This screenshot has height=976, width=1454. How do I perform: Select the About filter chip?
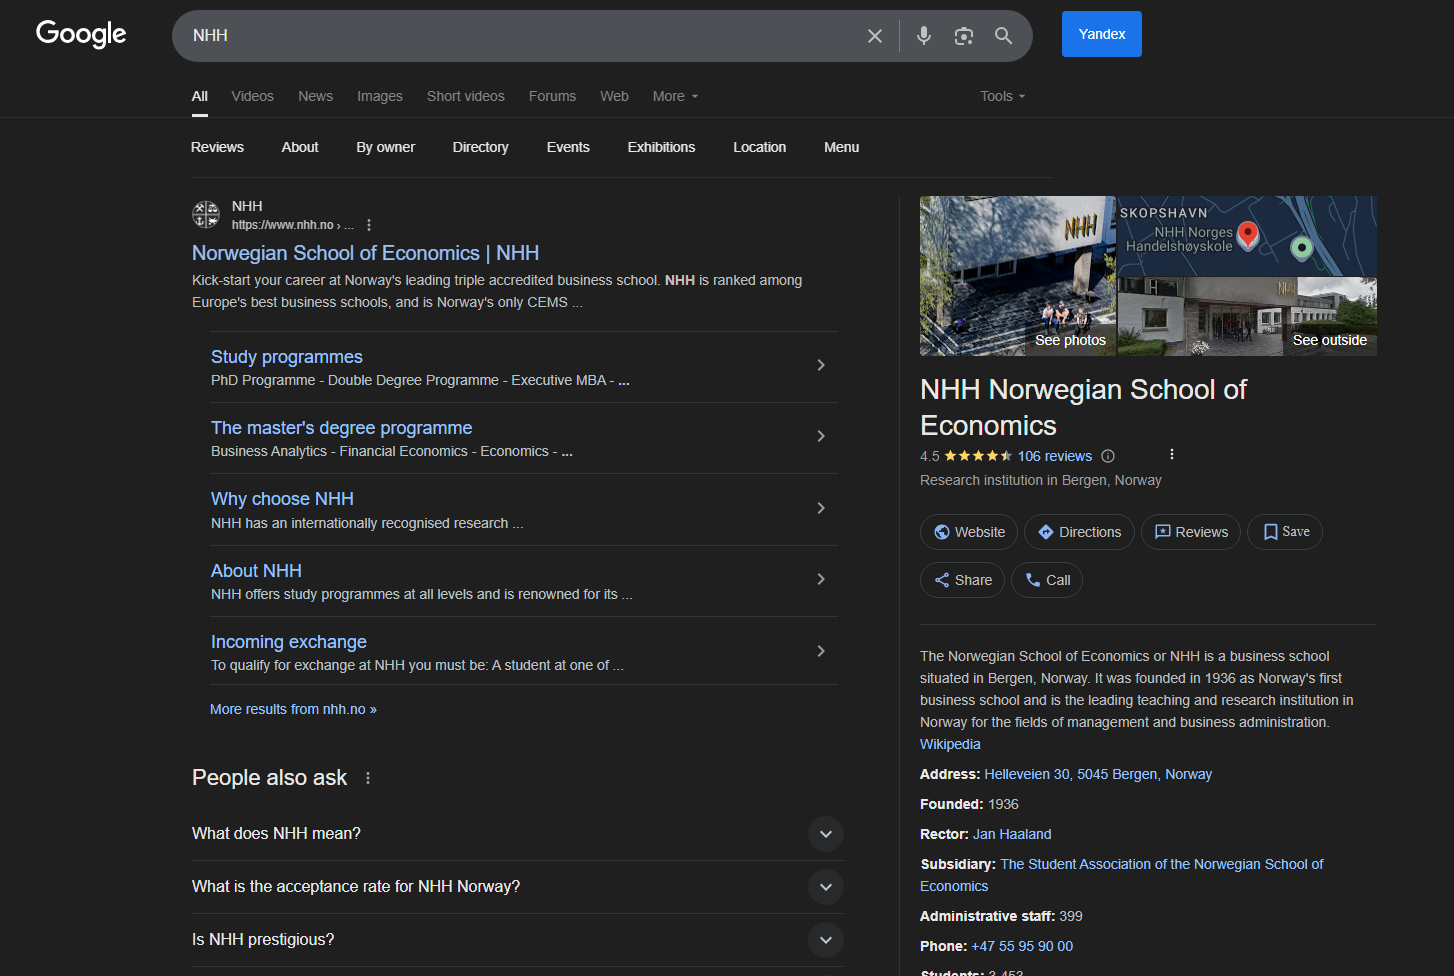click(300, 147)
